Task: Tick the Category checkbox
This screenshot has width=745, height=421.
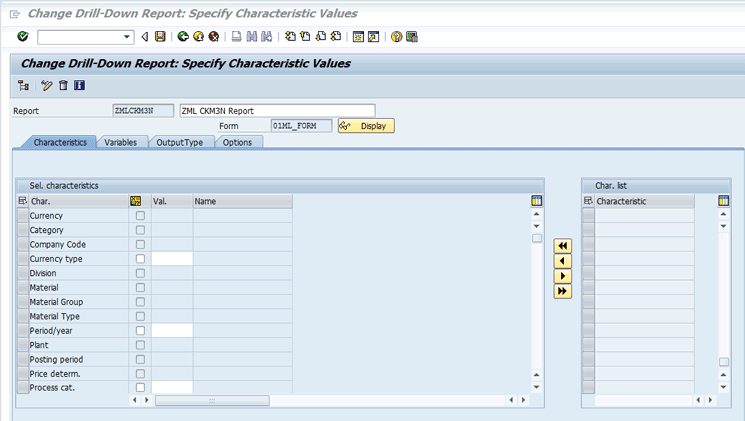Action: click(140, 230)
